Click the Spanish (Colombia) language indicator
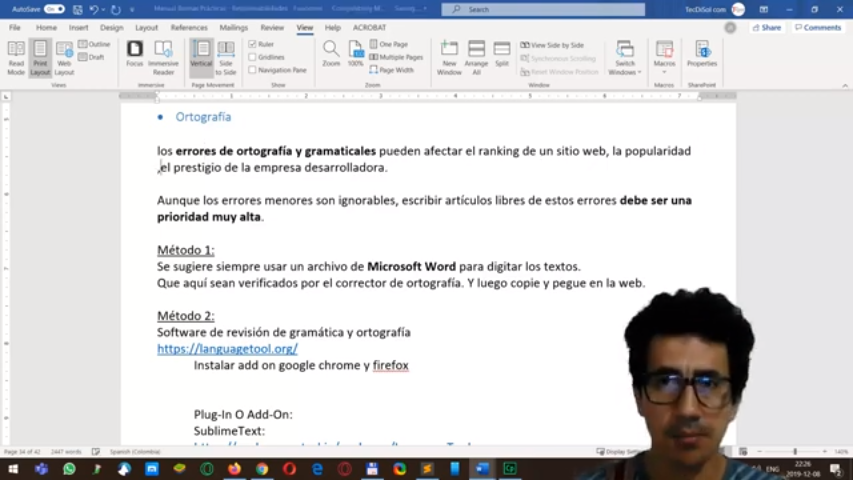Image resolution: width=853 pixels, height=480 pixels. (x=135, y=452)
